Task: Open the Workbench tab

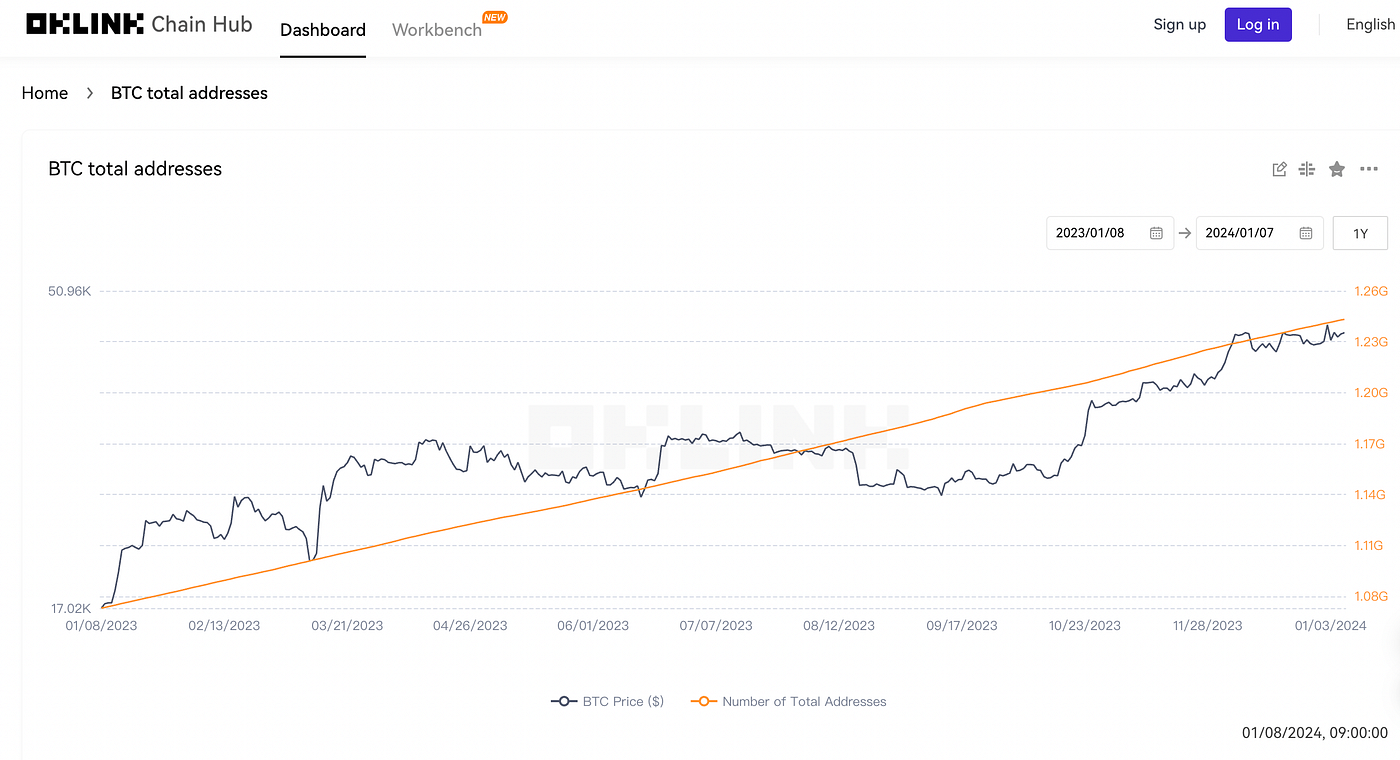Action: 436,30
